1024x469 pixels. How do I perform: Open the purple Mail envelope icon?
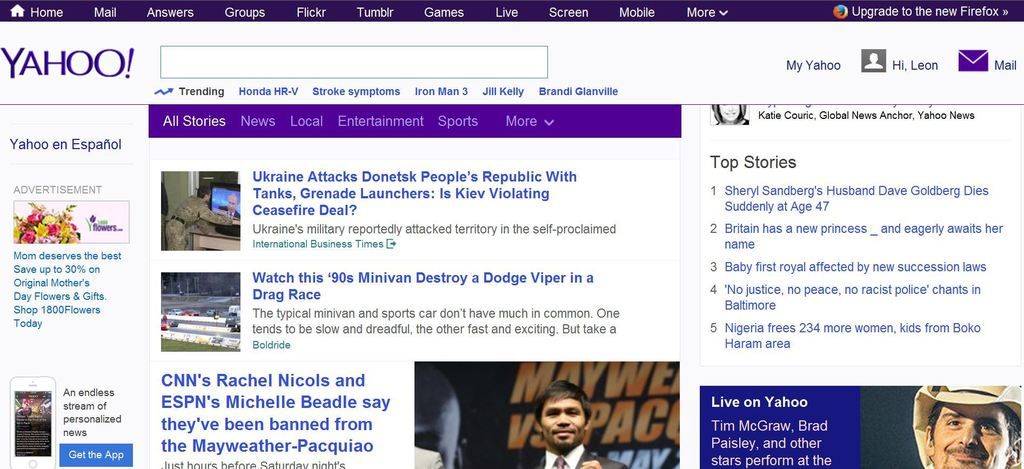(x=973, y=61)
